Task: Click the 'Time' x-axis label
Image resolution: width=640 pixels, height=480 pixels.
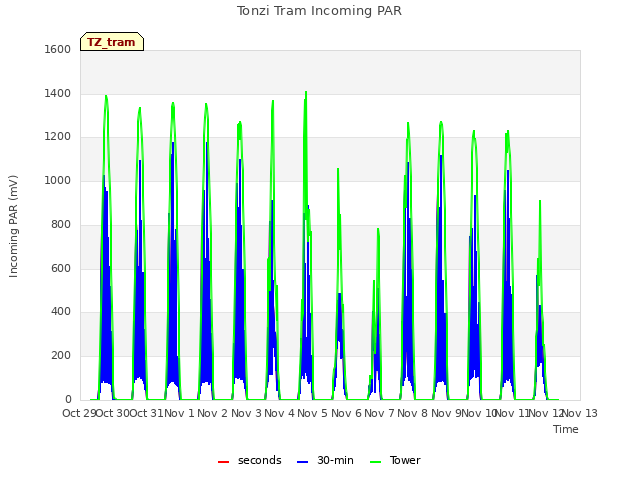Action: 566,429
